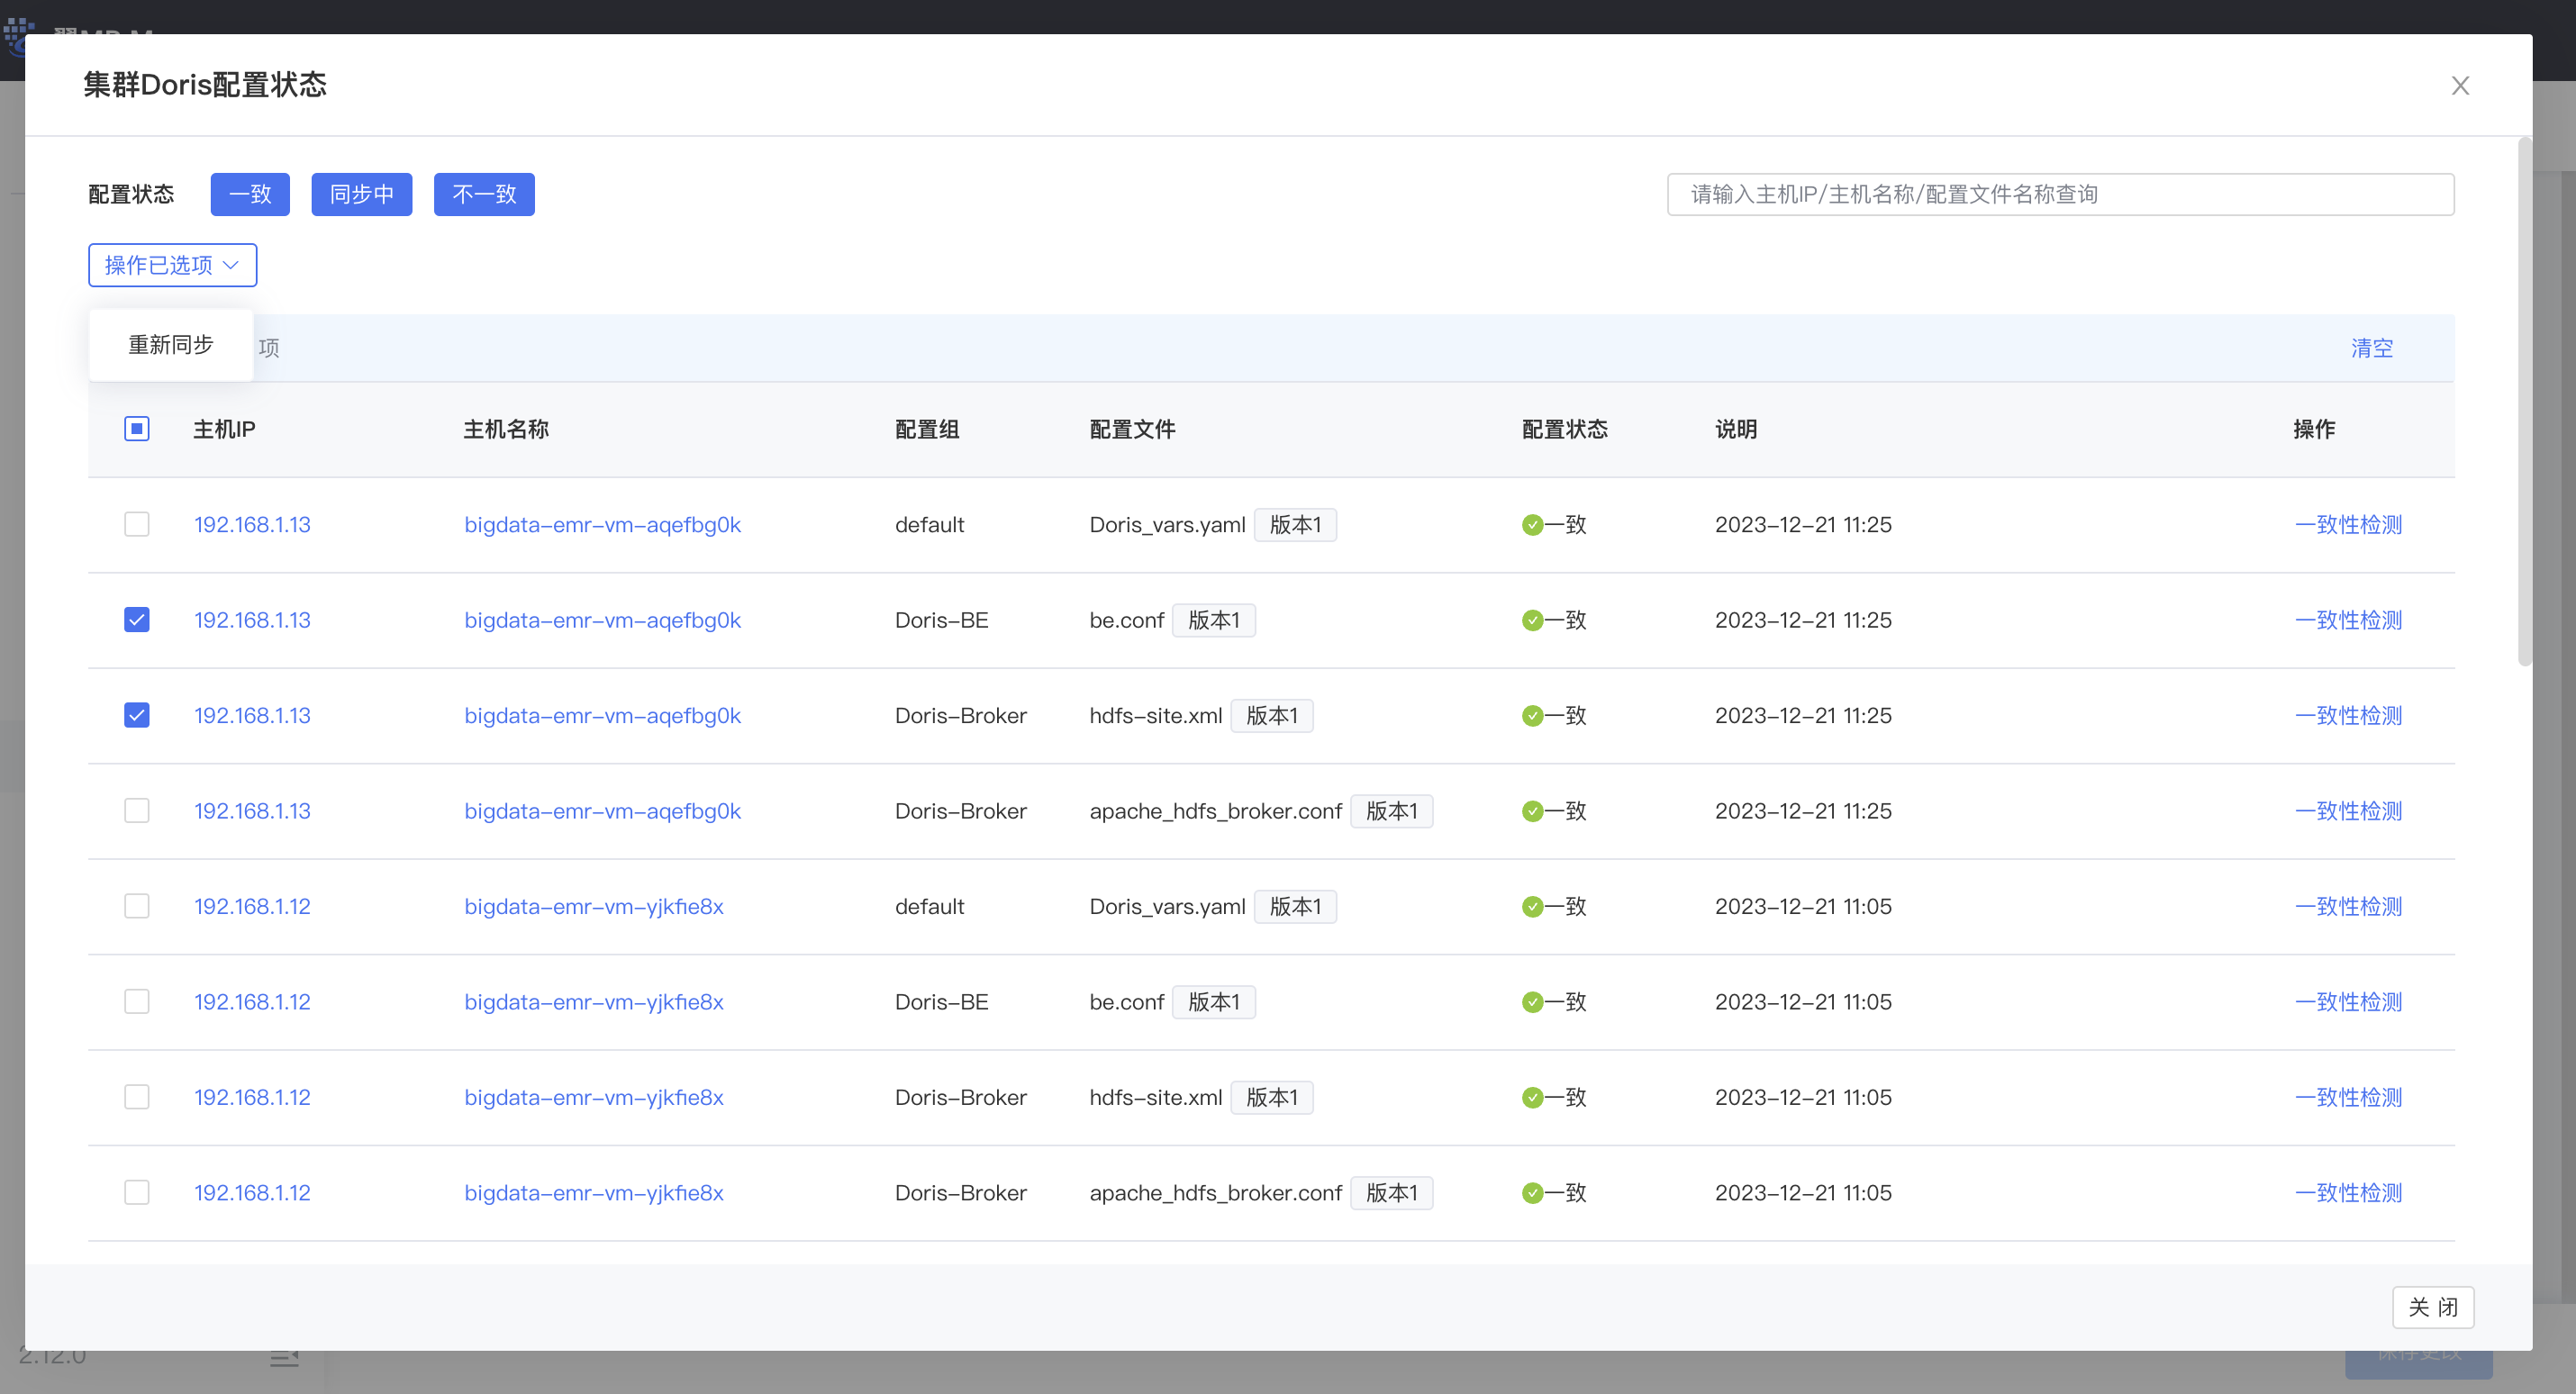Run 一致性检测 for 192.168.1.13 be.conf
The image size is (2576, 1394).
coord(2348,620)
